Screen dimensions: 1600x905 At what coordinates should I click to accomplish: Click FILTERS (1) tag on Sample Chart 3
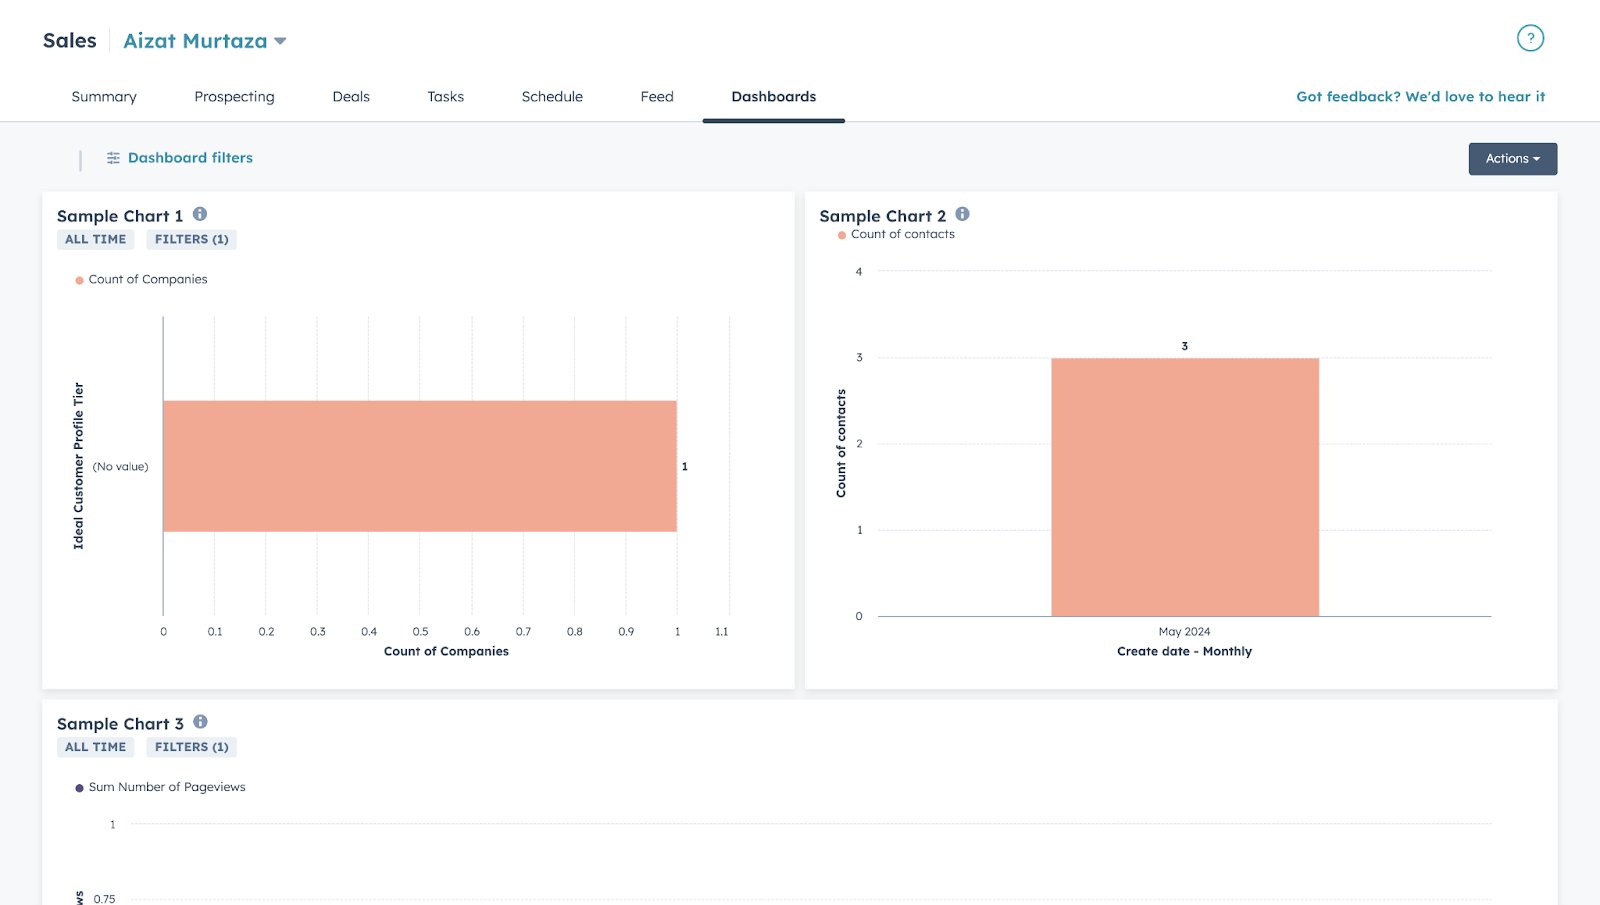[x=192, y=747]
